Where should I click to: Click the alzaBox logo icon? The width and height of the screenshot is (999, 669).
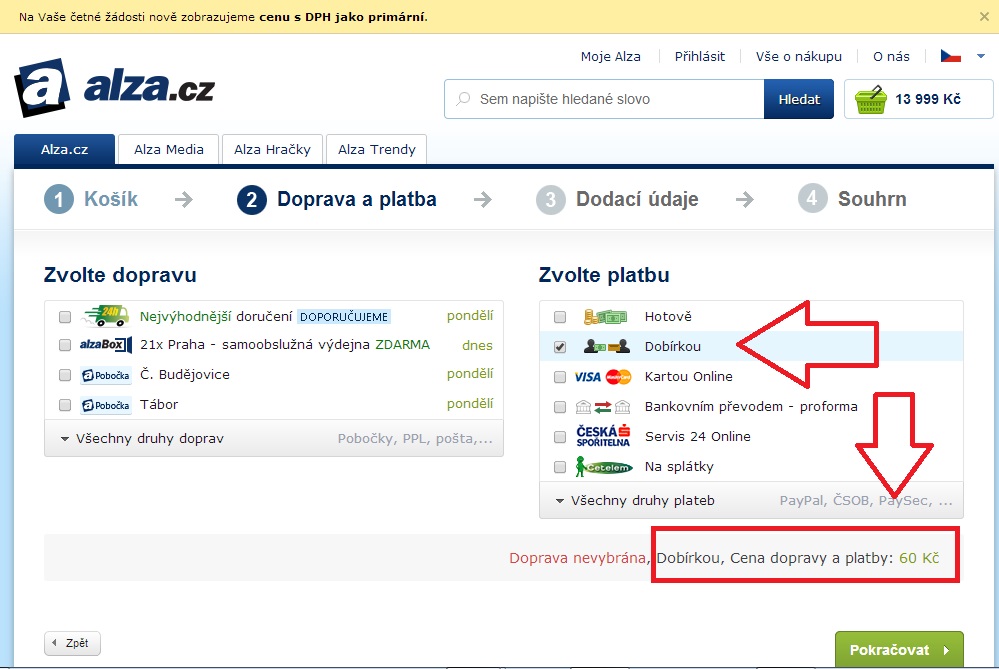pos(106,345)
